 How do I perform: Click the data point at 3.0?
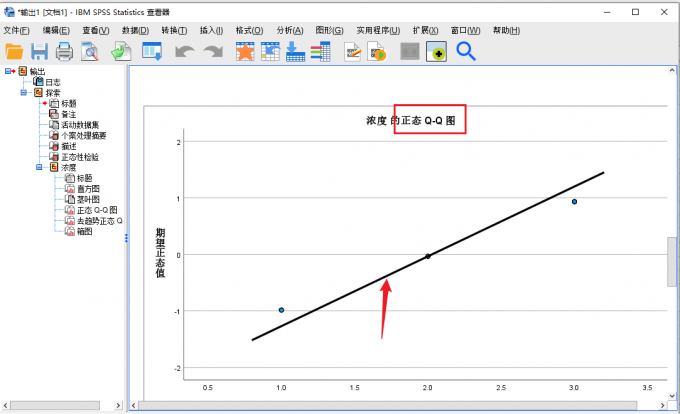point(574,202)
